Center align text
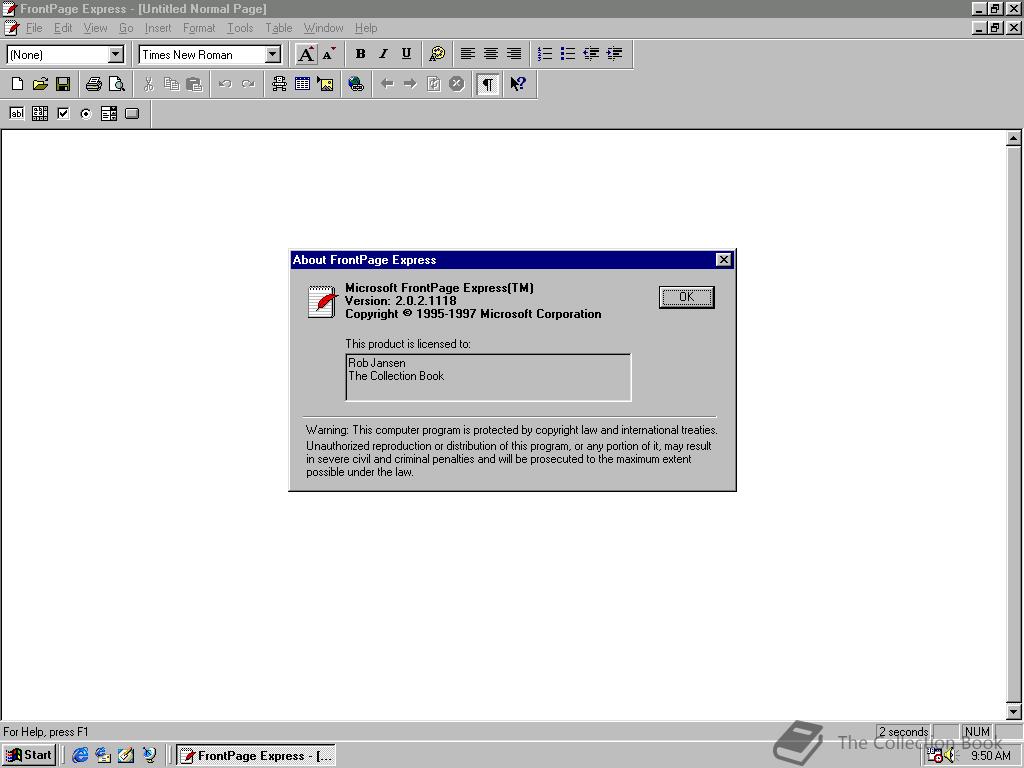This screenshot has width=1024, height=768. click(490, 54)
